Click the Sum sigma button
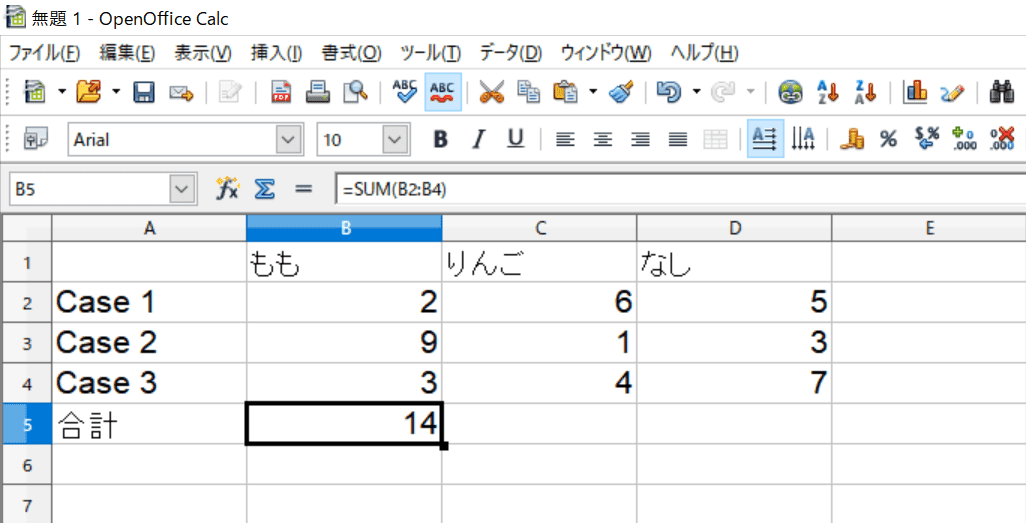The height and width of the screenshot is (523, 1026). pyautogui.click(x=263, y=190)
